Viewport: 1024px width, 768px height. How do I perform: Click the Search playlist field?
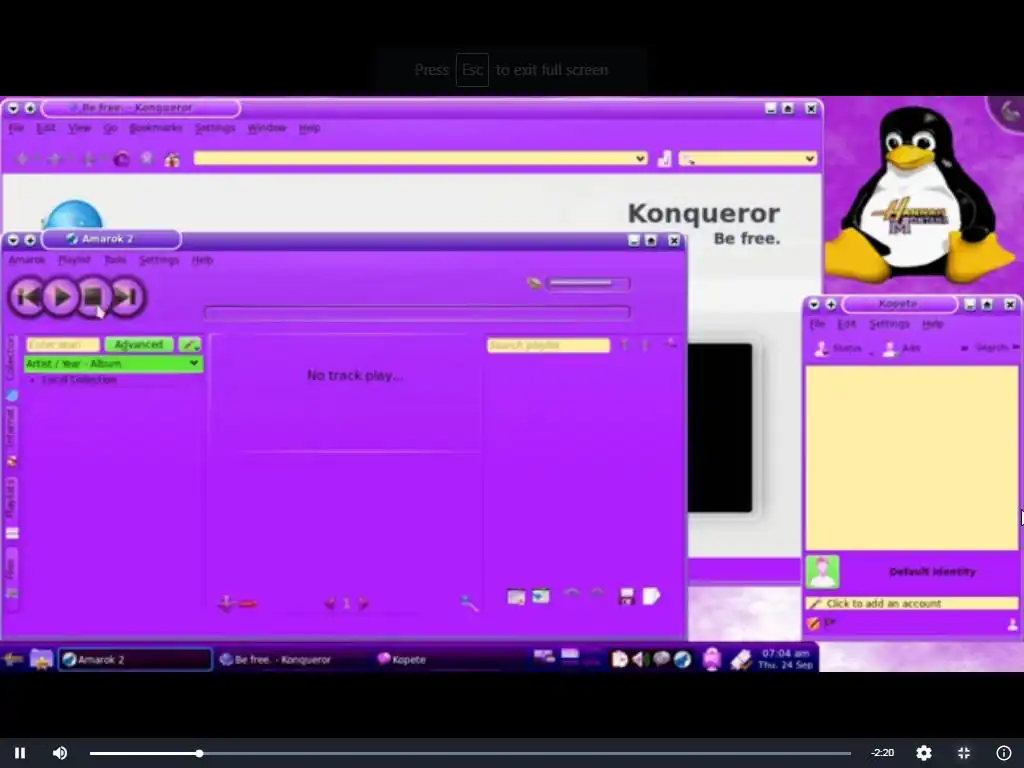click(x=549, y=345)
